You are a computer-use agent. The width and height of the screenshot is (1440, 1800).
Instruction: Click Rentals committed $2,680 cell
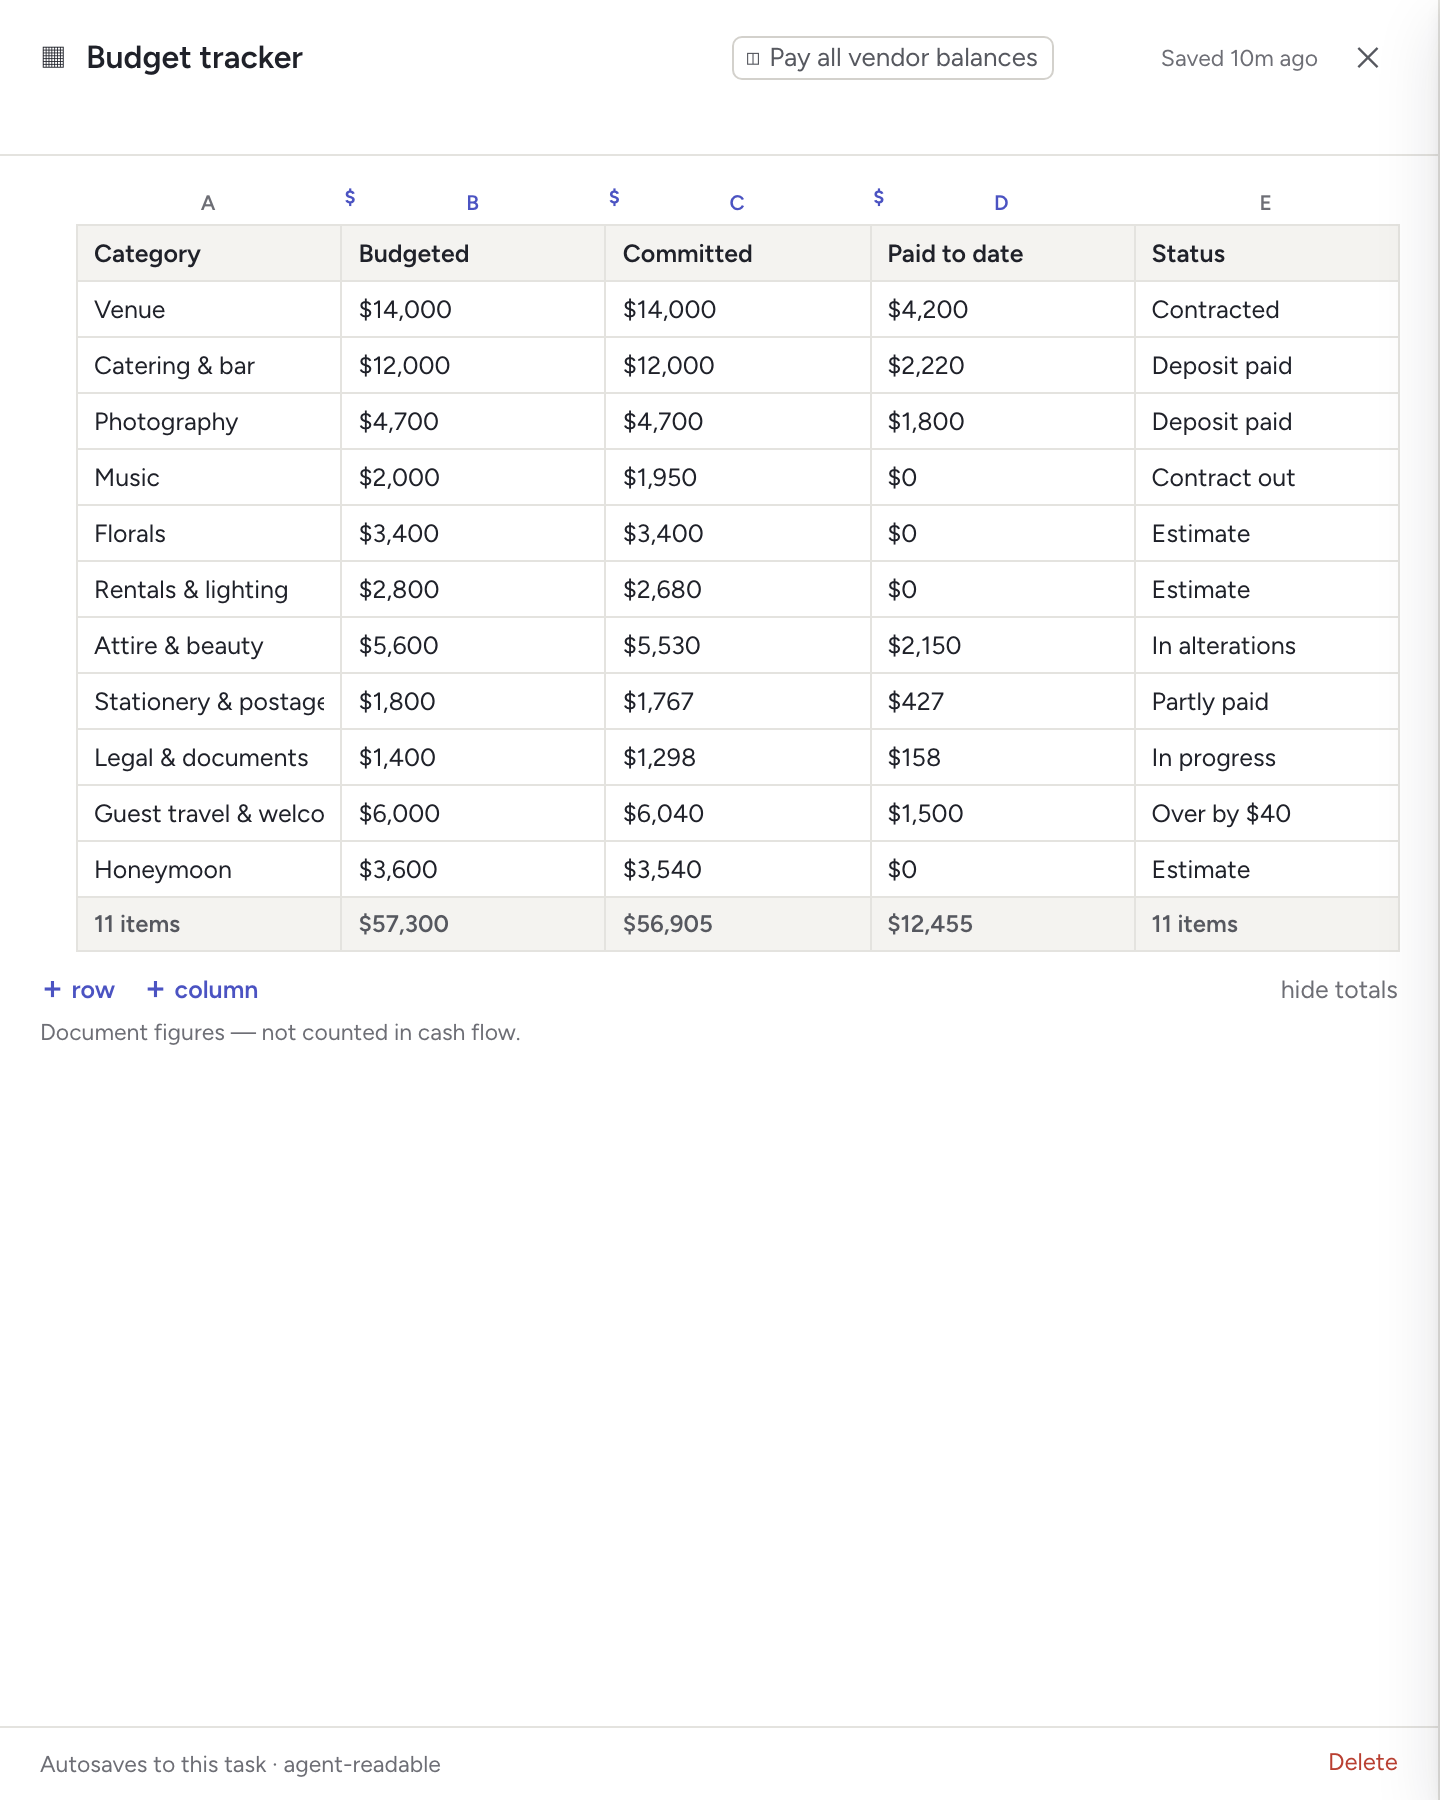click(x=737, y=590)
